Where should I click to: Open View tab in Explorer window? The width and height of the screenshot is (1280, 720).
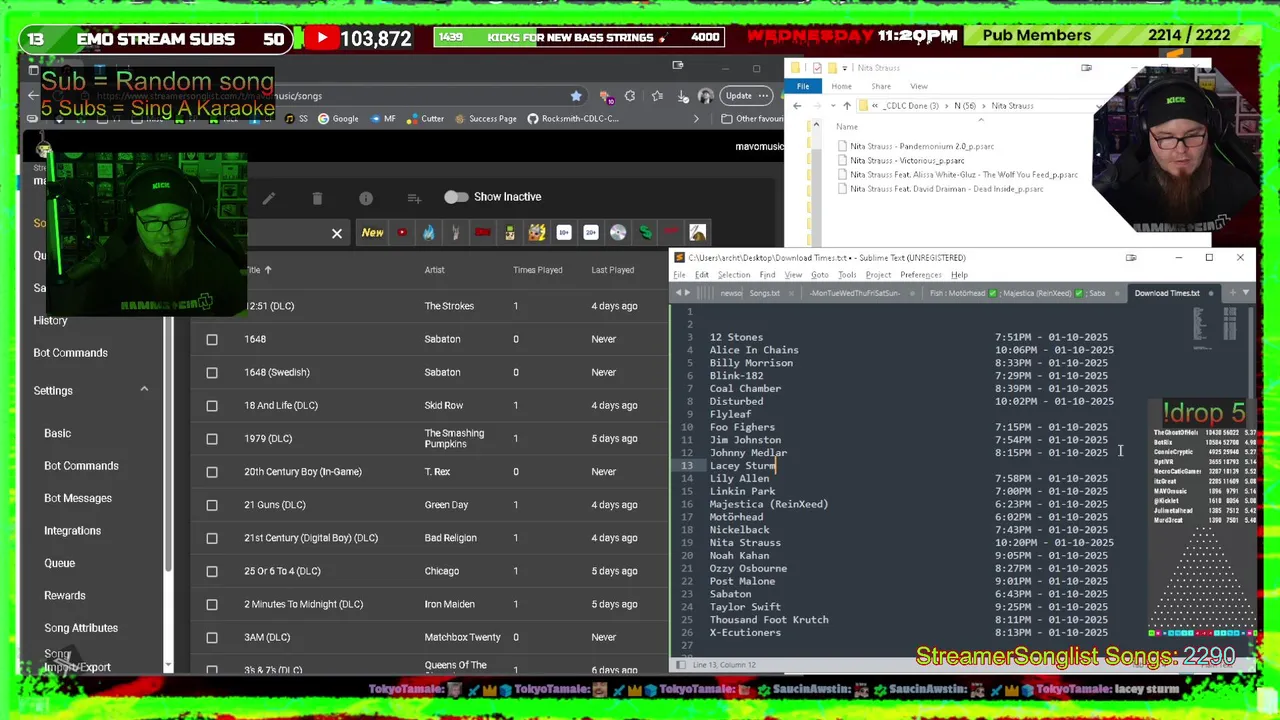point(919,87)
